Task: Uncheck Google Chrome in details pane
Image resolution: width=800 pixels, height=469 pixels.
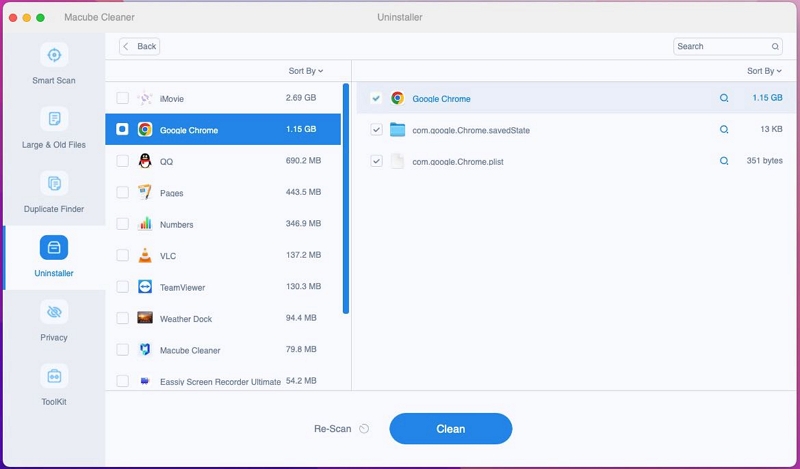Action: [x=376, y=98]
